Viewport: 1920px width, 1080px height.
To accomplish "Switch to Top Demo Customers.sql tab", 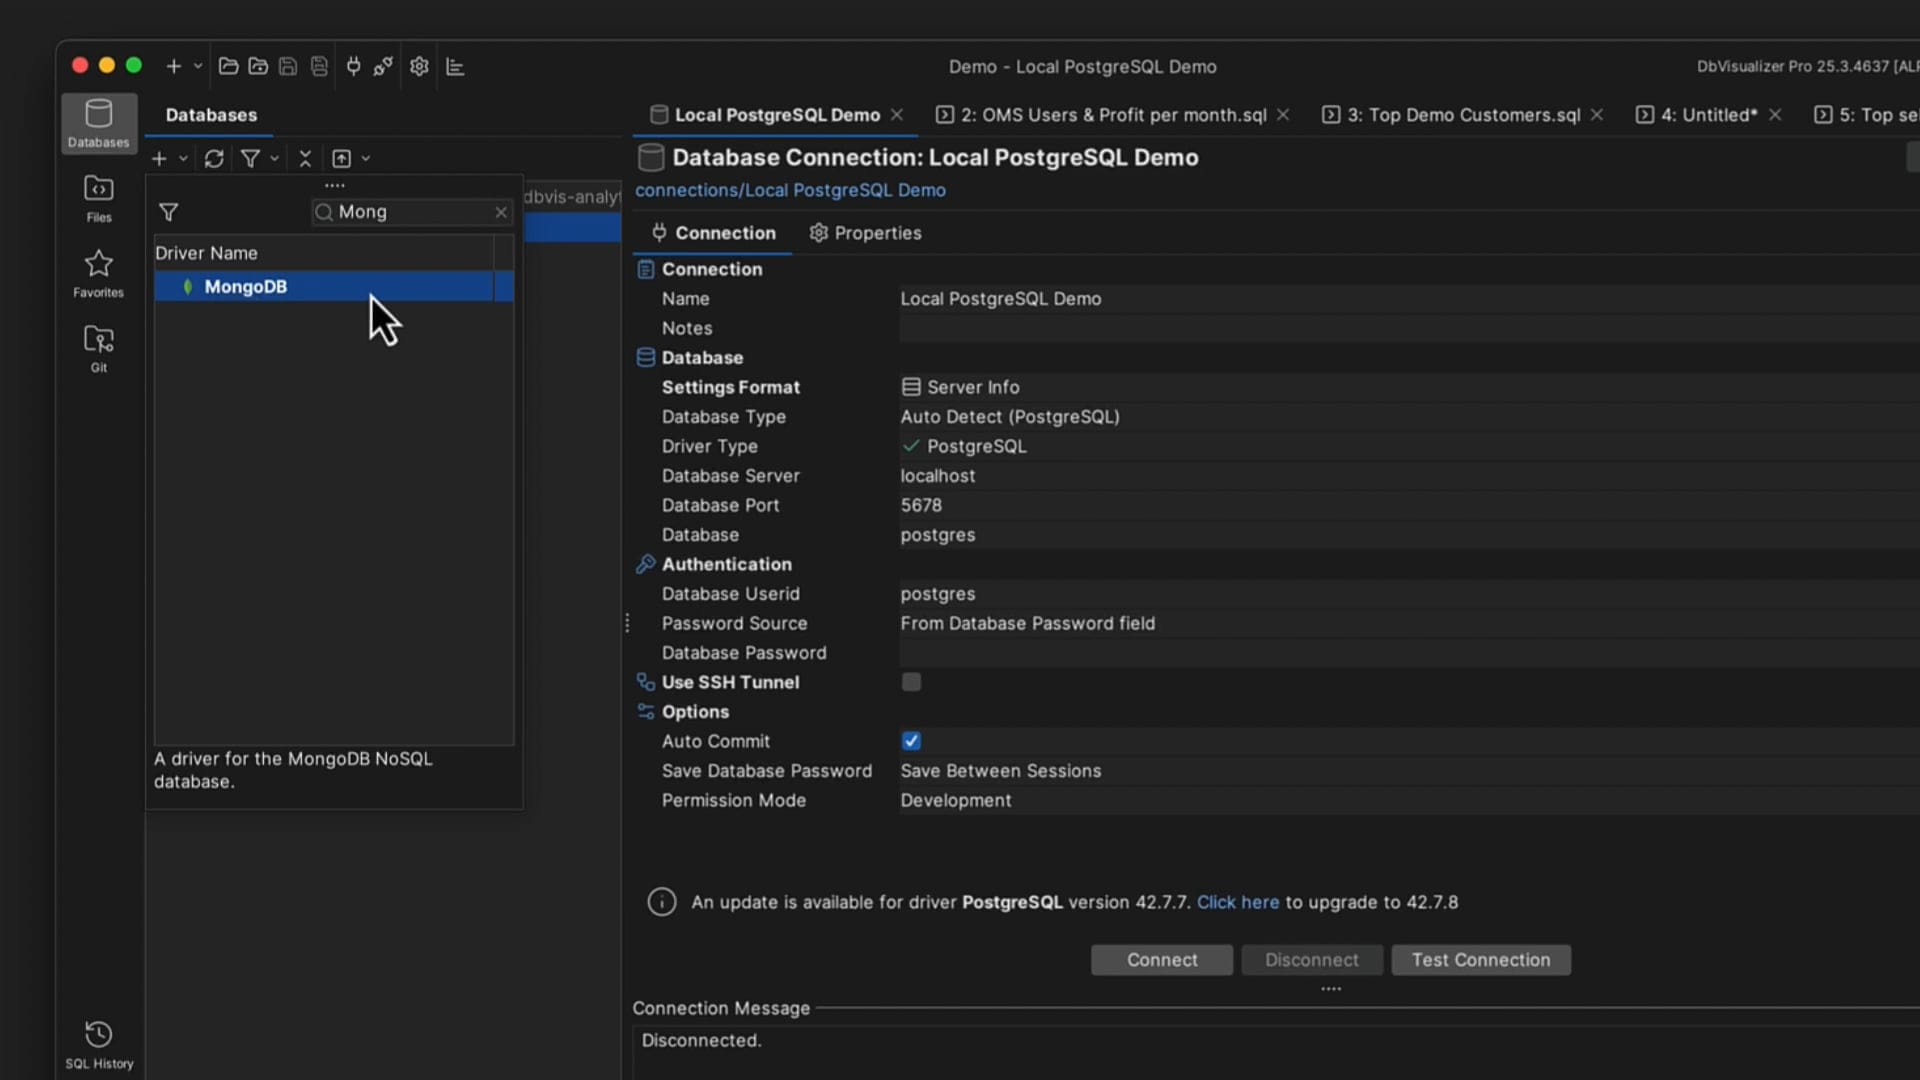I will pyautogui.click(x=1463, y=115).
